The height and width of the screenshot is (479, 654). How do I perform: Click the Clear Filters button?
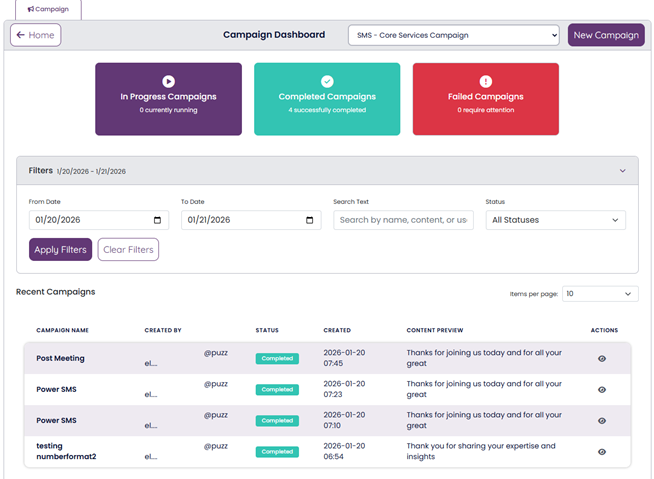click(128, 249)
